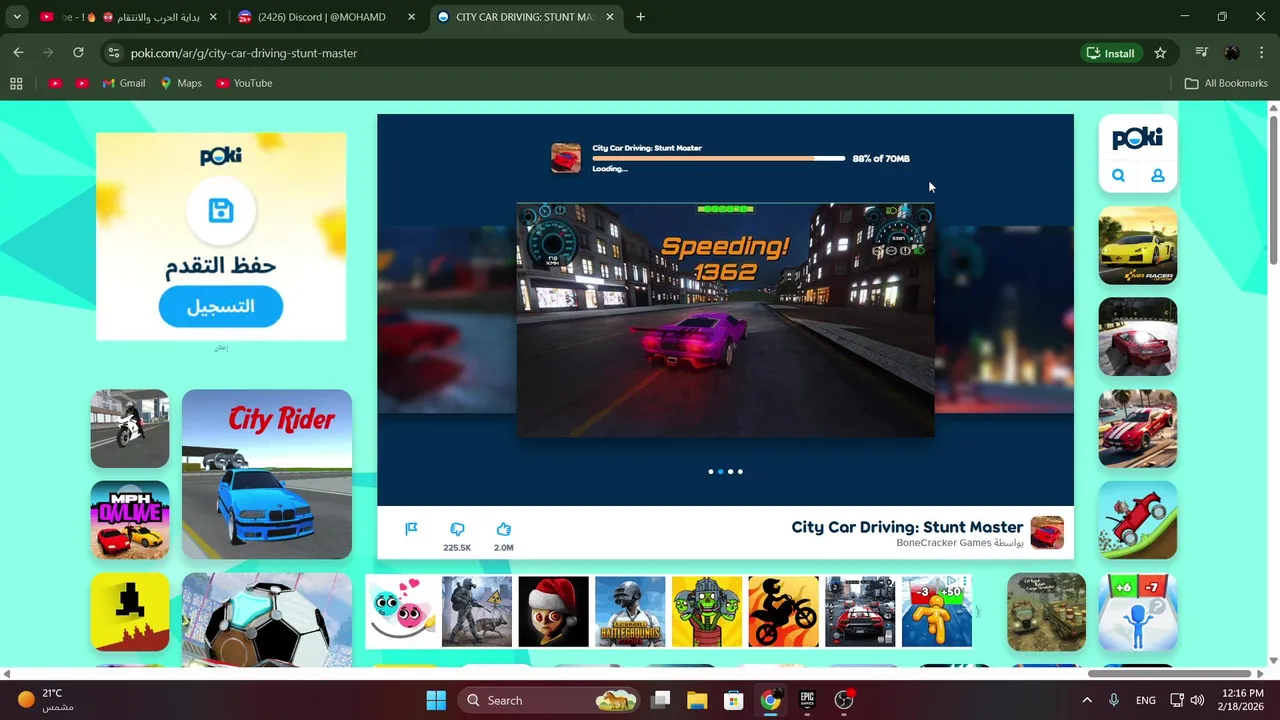Image resolution: width=1280 pixels, height=720 pixels.
Task: Click the Speeding 1362 game preview image
Action: 726,320
